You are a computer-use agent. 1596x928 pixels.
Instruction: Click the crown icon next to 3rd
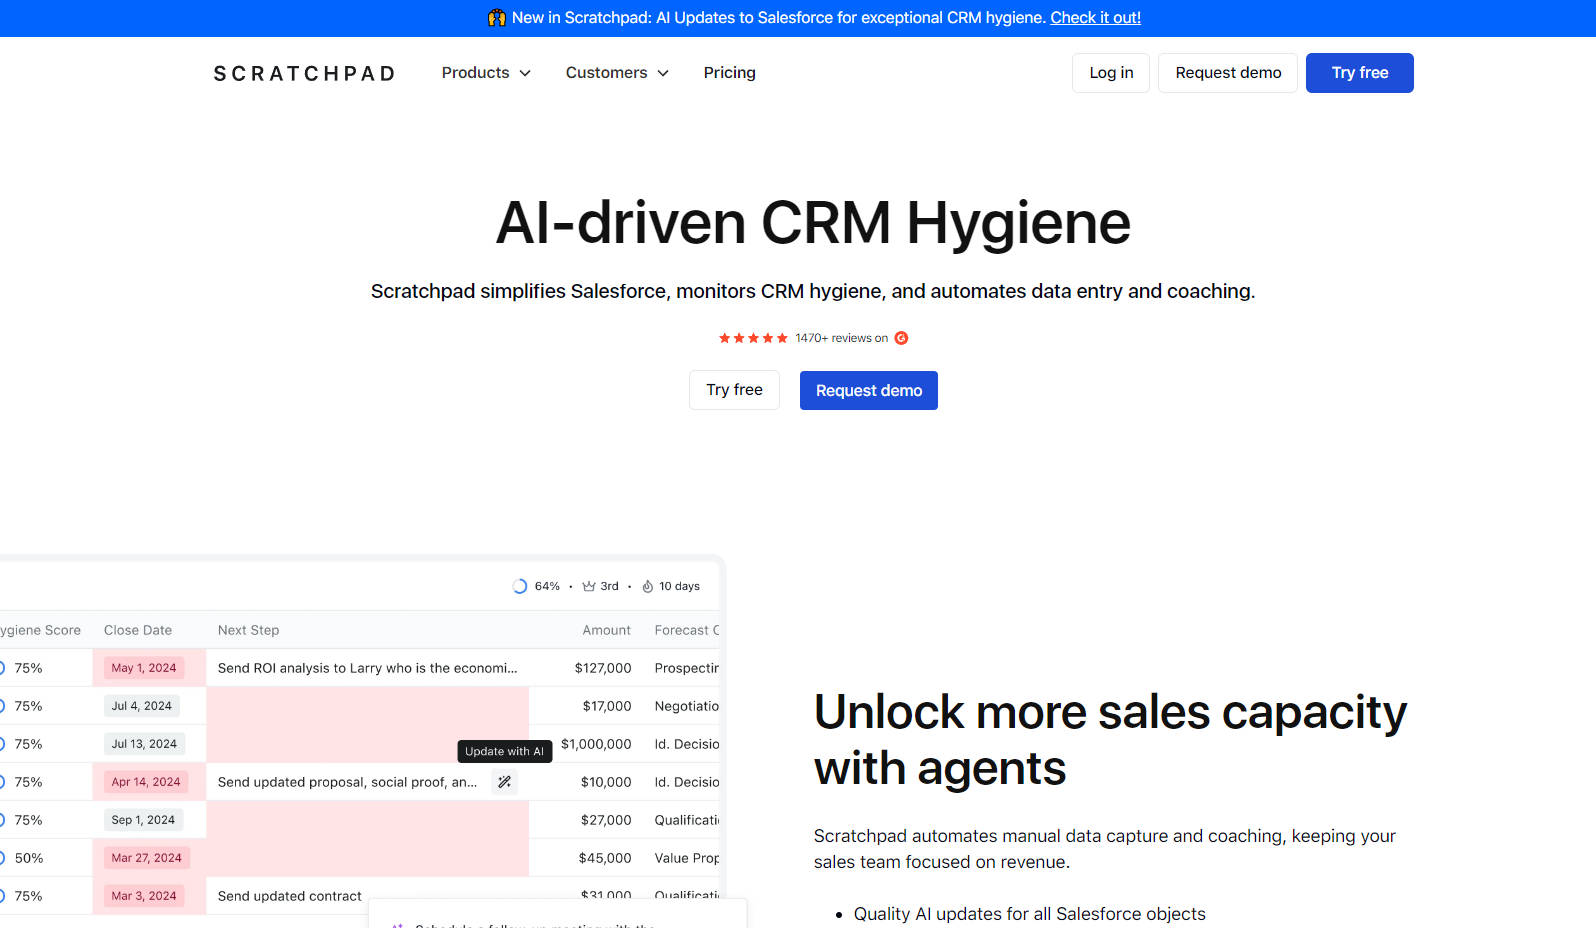pos(589,587)
